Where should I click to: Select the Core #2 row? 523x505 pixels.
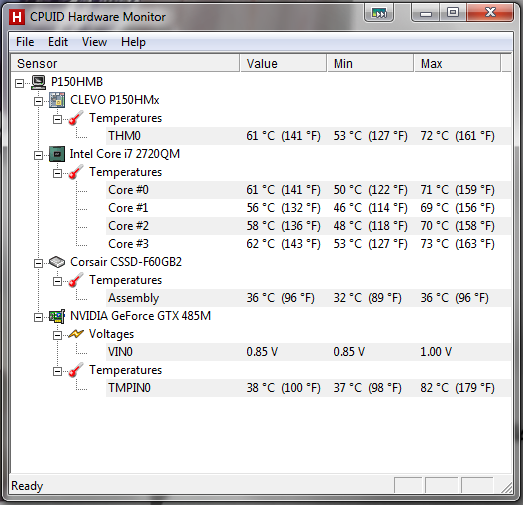(308, 226)
